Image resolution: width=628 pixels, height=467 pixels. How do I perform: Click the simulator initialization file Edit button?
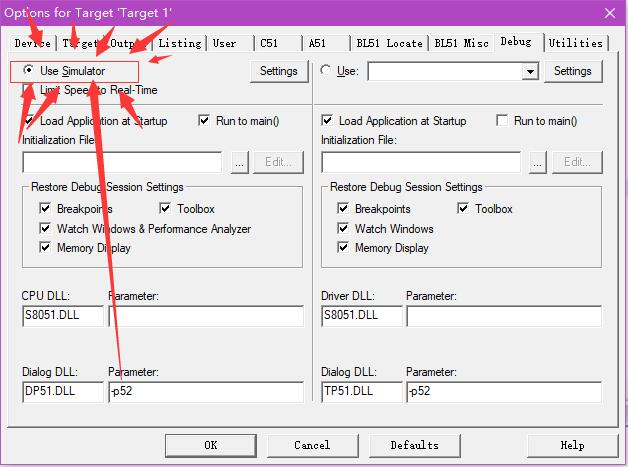(x=278, y=162)
